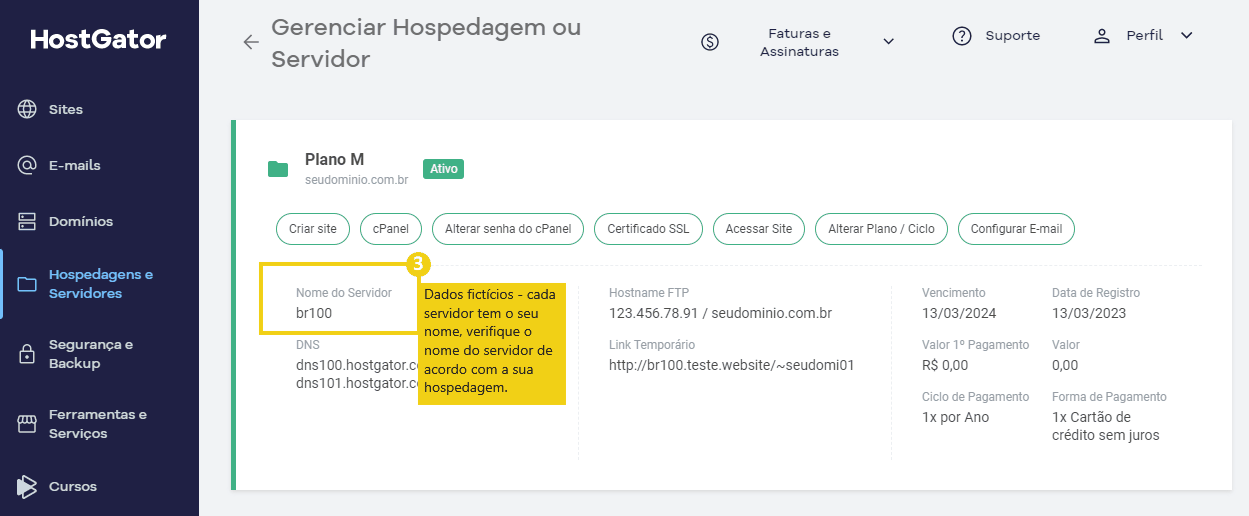Click the Configurar E-mail button
This screenshot has height=516, width=1249.
1016,229
